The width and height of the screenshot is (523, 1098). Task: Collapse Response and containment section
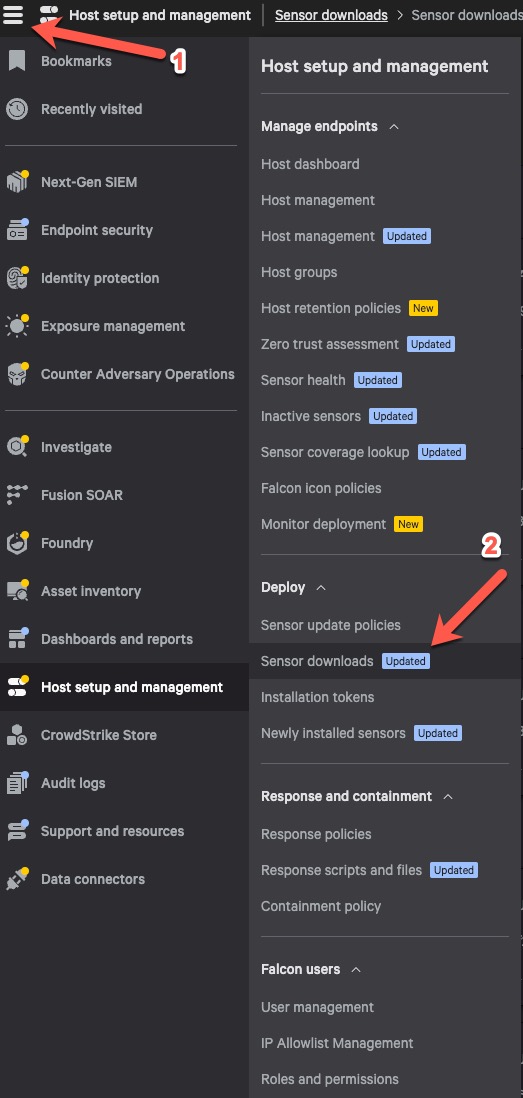click(449, 797)
